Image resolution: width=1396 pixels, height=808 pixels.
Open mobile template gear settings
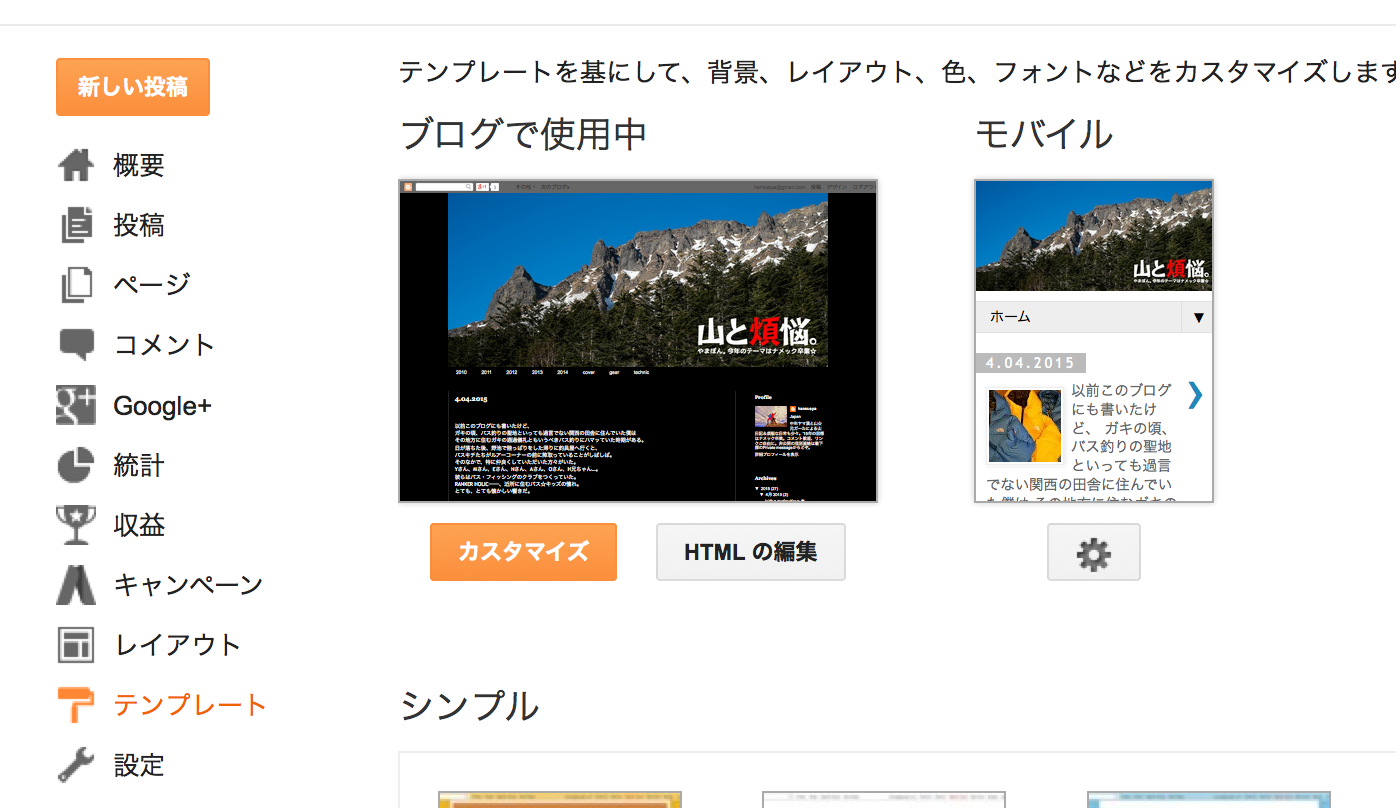pyautogui.click(x=1094, y=552)
